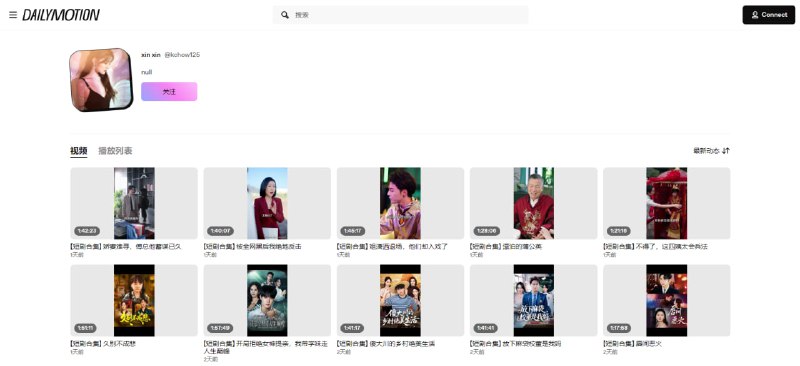The width and height of the screenshot is (800, 366).
Task: Click the Connect sign-in button
Action: coord(769,15)
